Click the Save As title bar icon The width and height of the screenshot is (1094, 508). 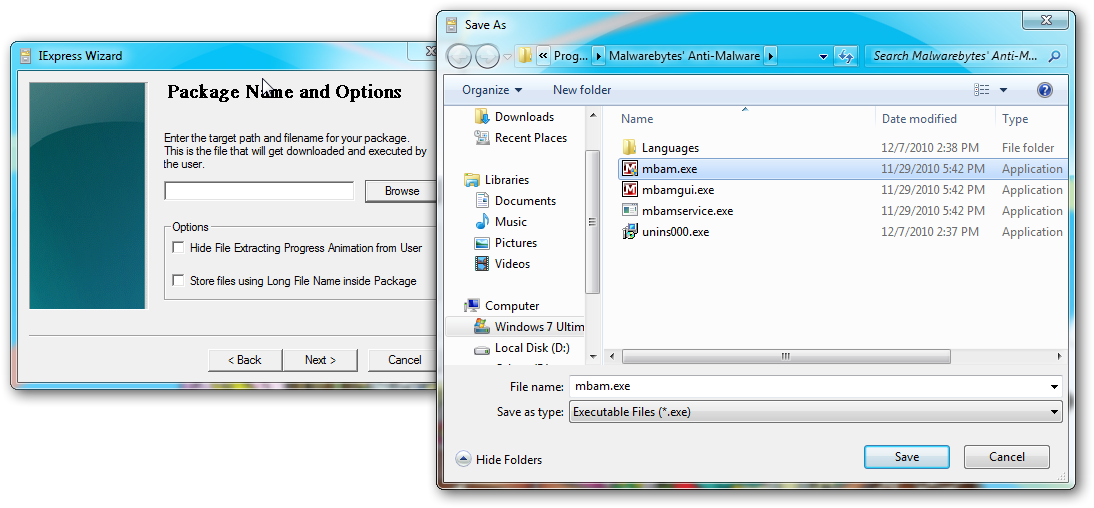click(x=451, y=24)
